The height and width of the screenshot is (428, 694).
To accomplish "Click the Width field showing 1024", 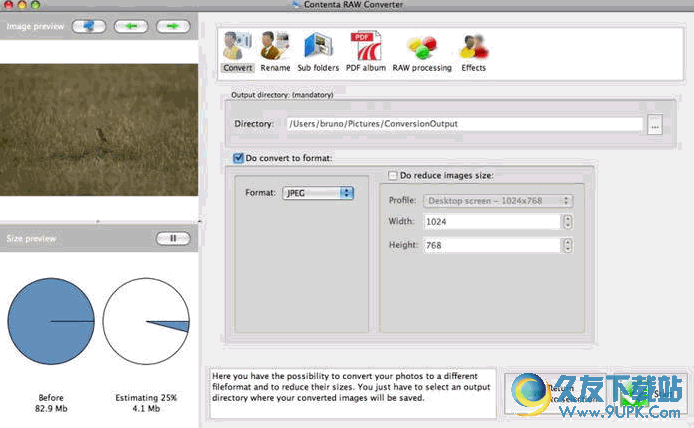I will [492, 222].
